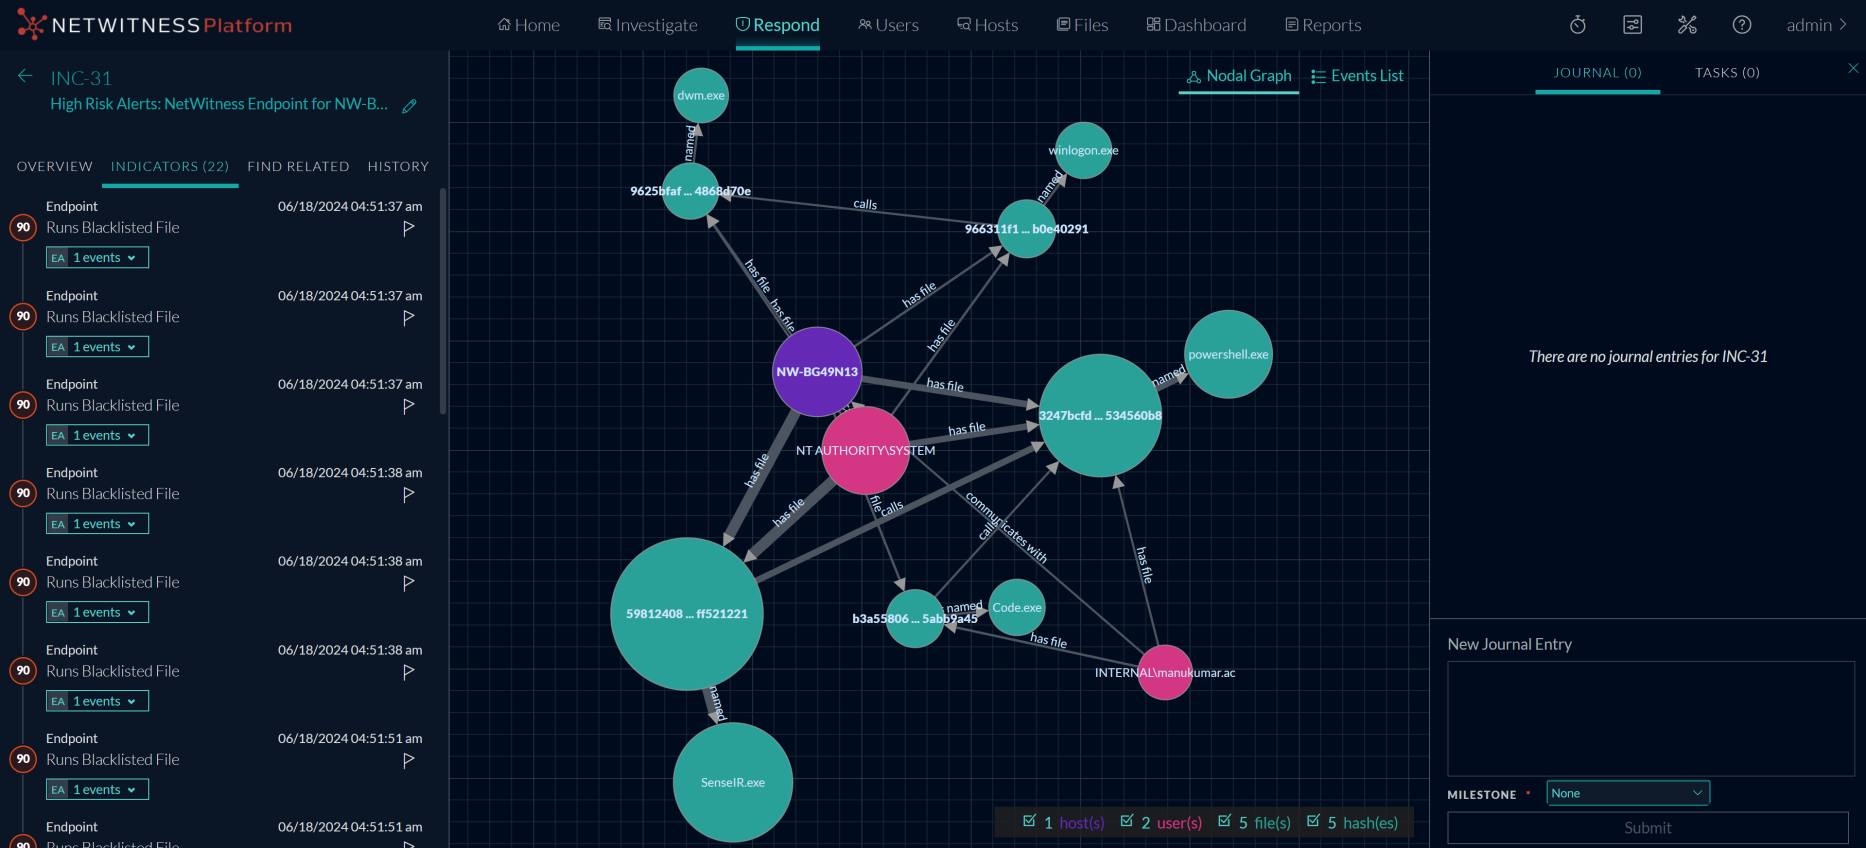Viewport: 1866px width, 848px height.
Task: Open the admin user menu
Action: (1817, 25)
